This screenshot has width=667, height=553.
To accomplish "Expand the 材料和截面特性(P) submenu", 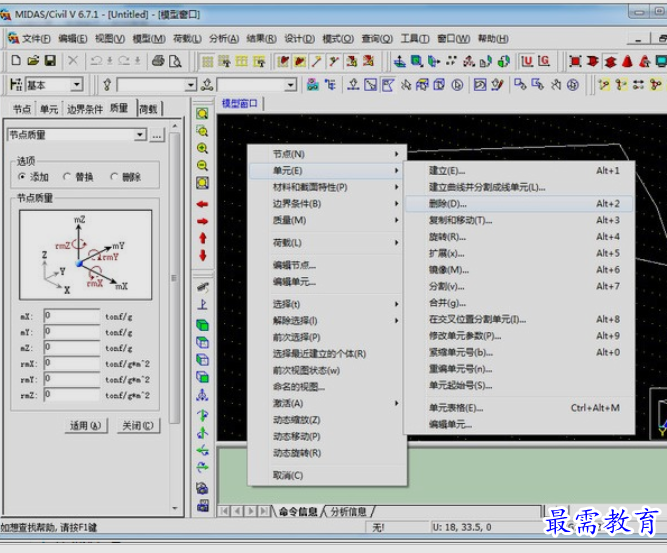I will [327, 187].
